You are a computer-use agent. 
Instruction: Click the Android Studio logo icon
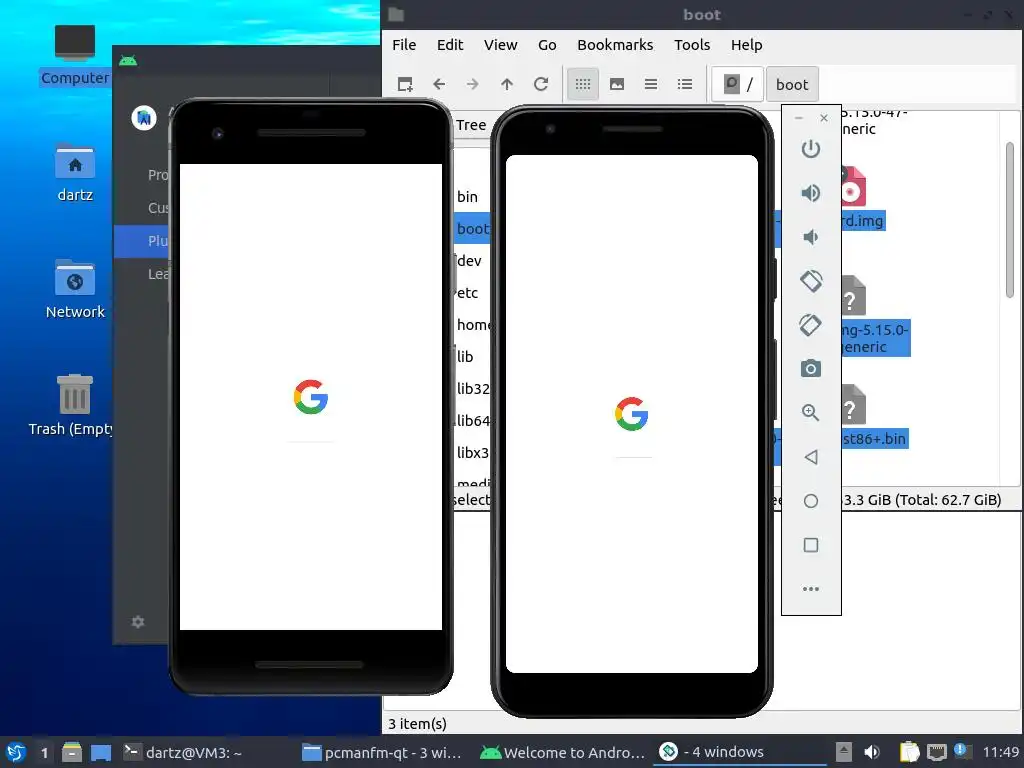click(144, 118)
